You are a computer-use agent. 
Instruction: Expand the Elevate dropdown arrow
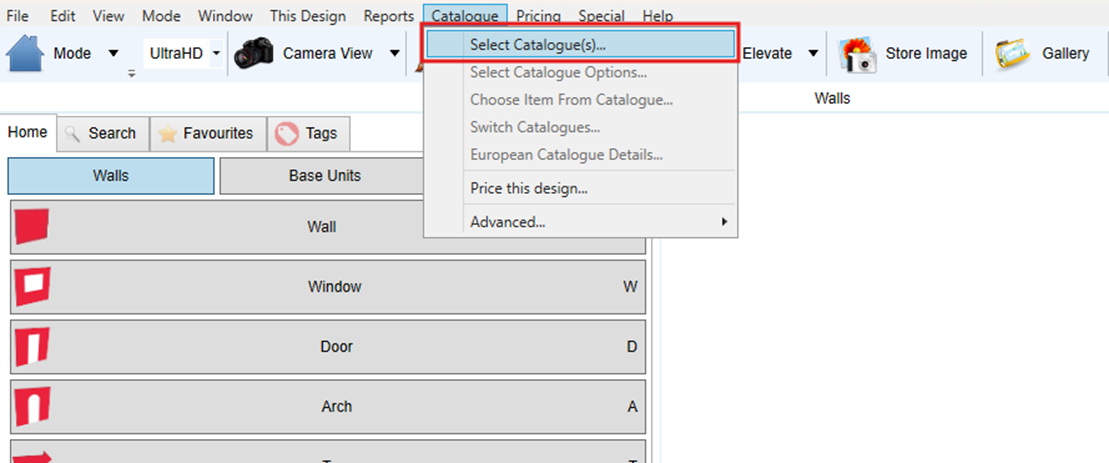click(813, 54)
